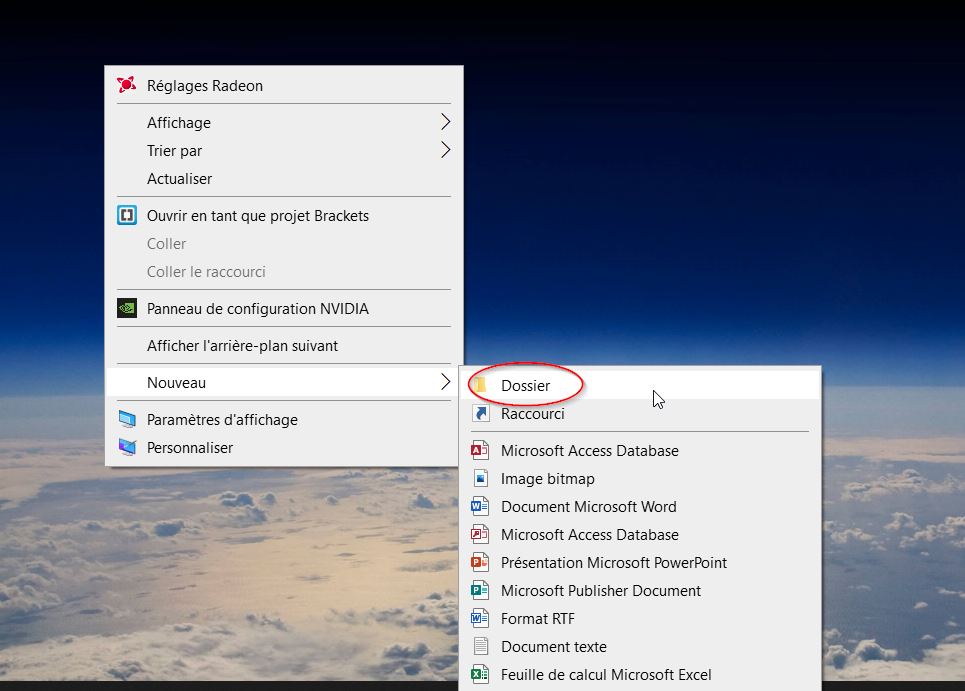Expand the Affichage submenu arrow
This screenshot has height=691, width=965.
coord(446,122)
